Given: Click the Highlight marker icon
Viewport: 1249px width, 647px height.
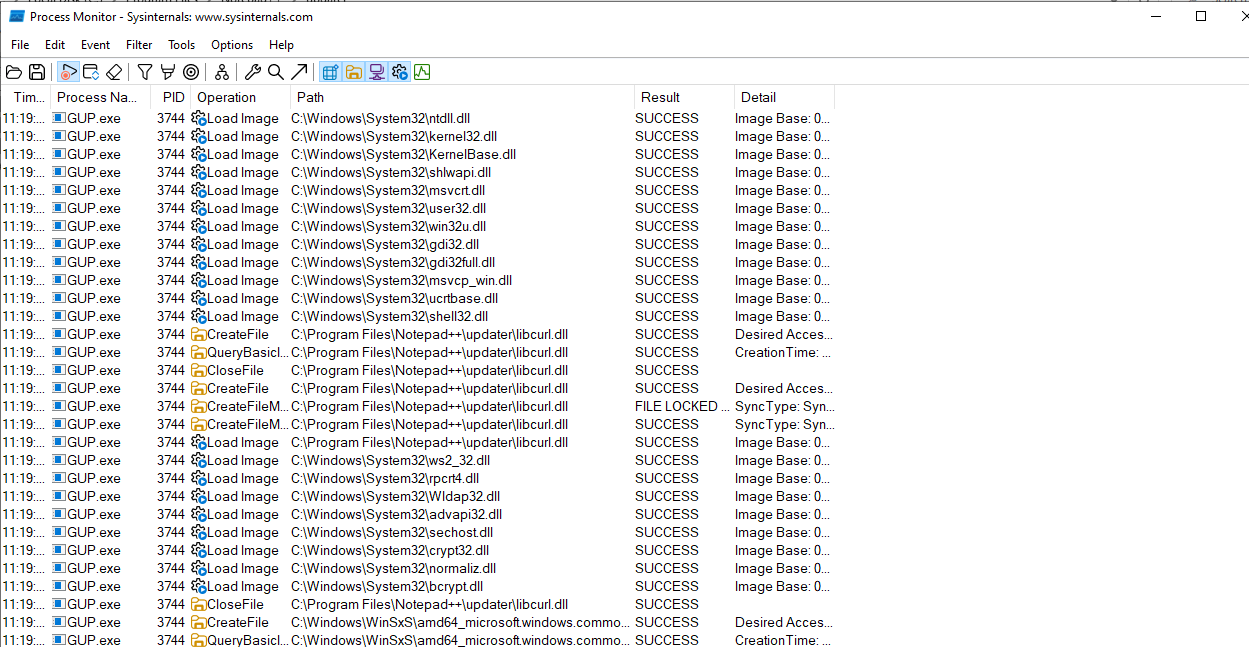Looking at the screenshot, I should 167,72.
